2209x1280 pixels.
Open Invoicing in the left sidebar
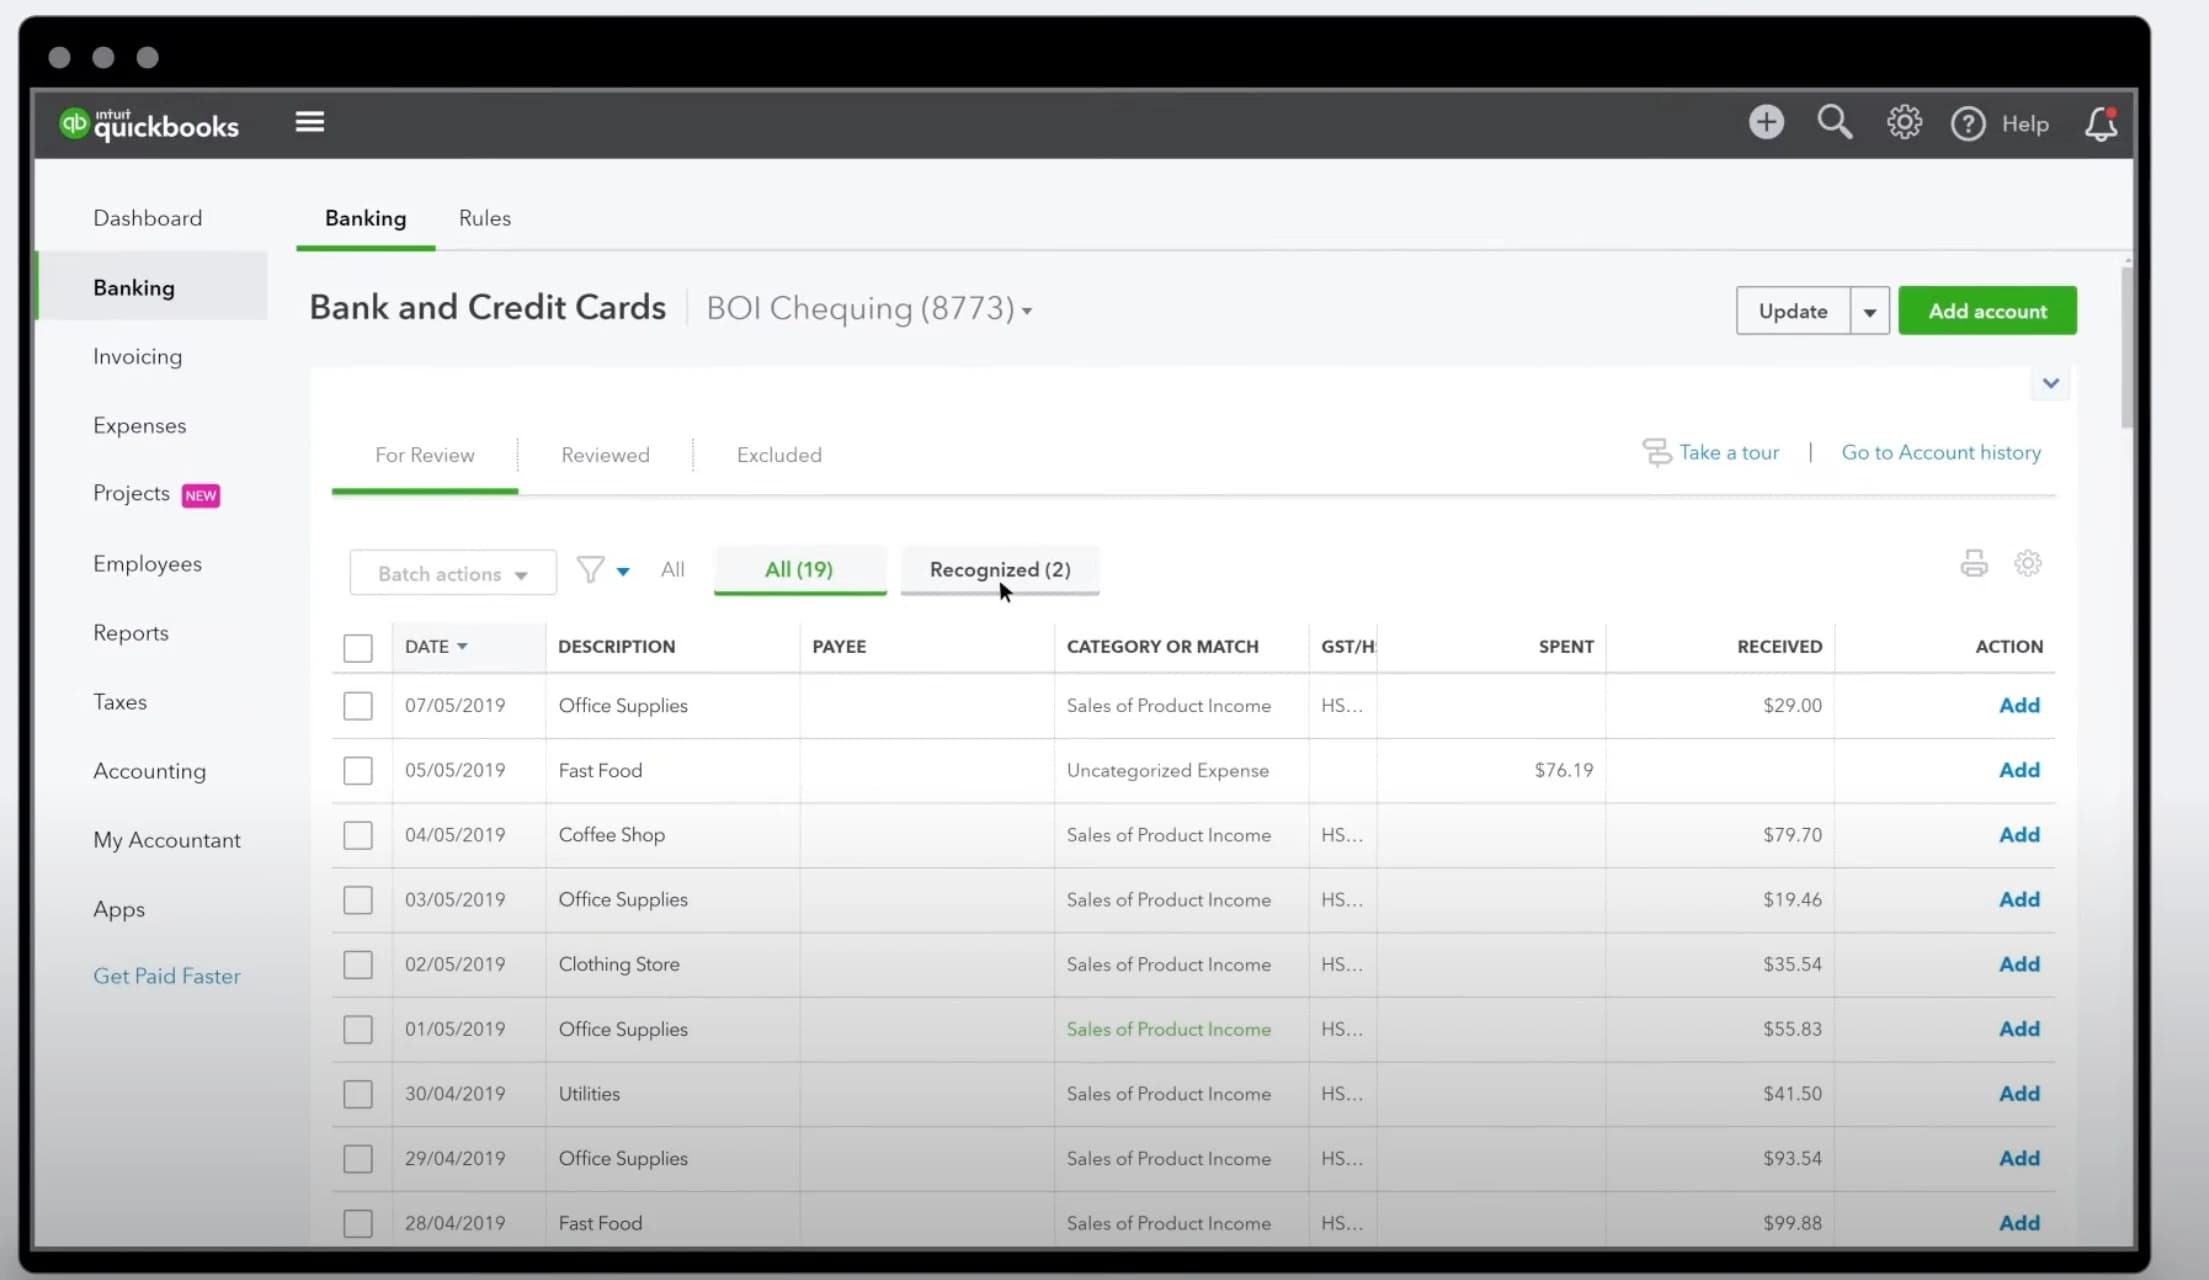click(x=138, y=357)
